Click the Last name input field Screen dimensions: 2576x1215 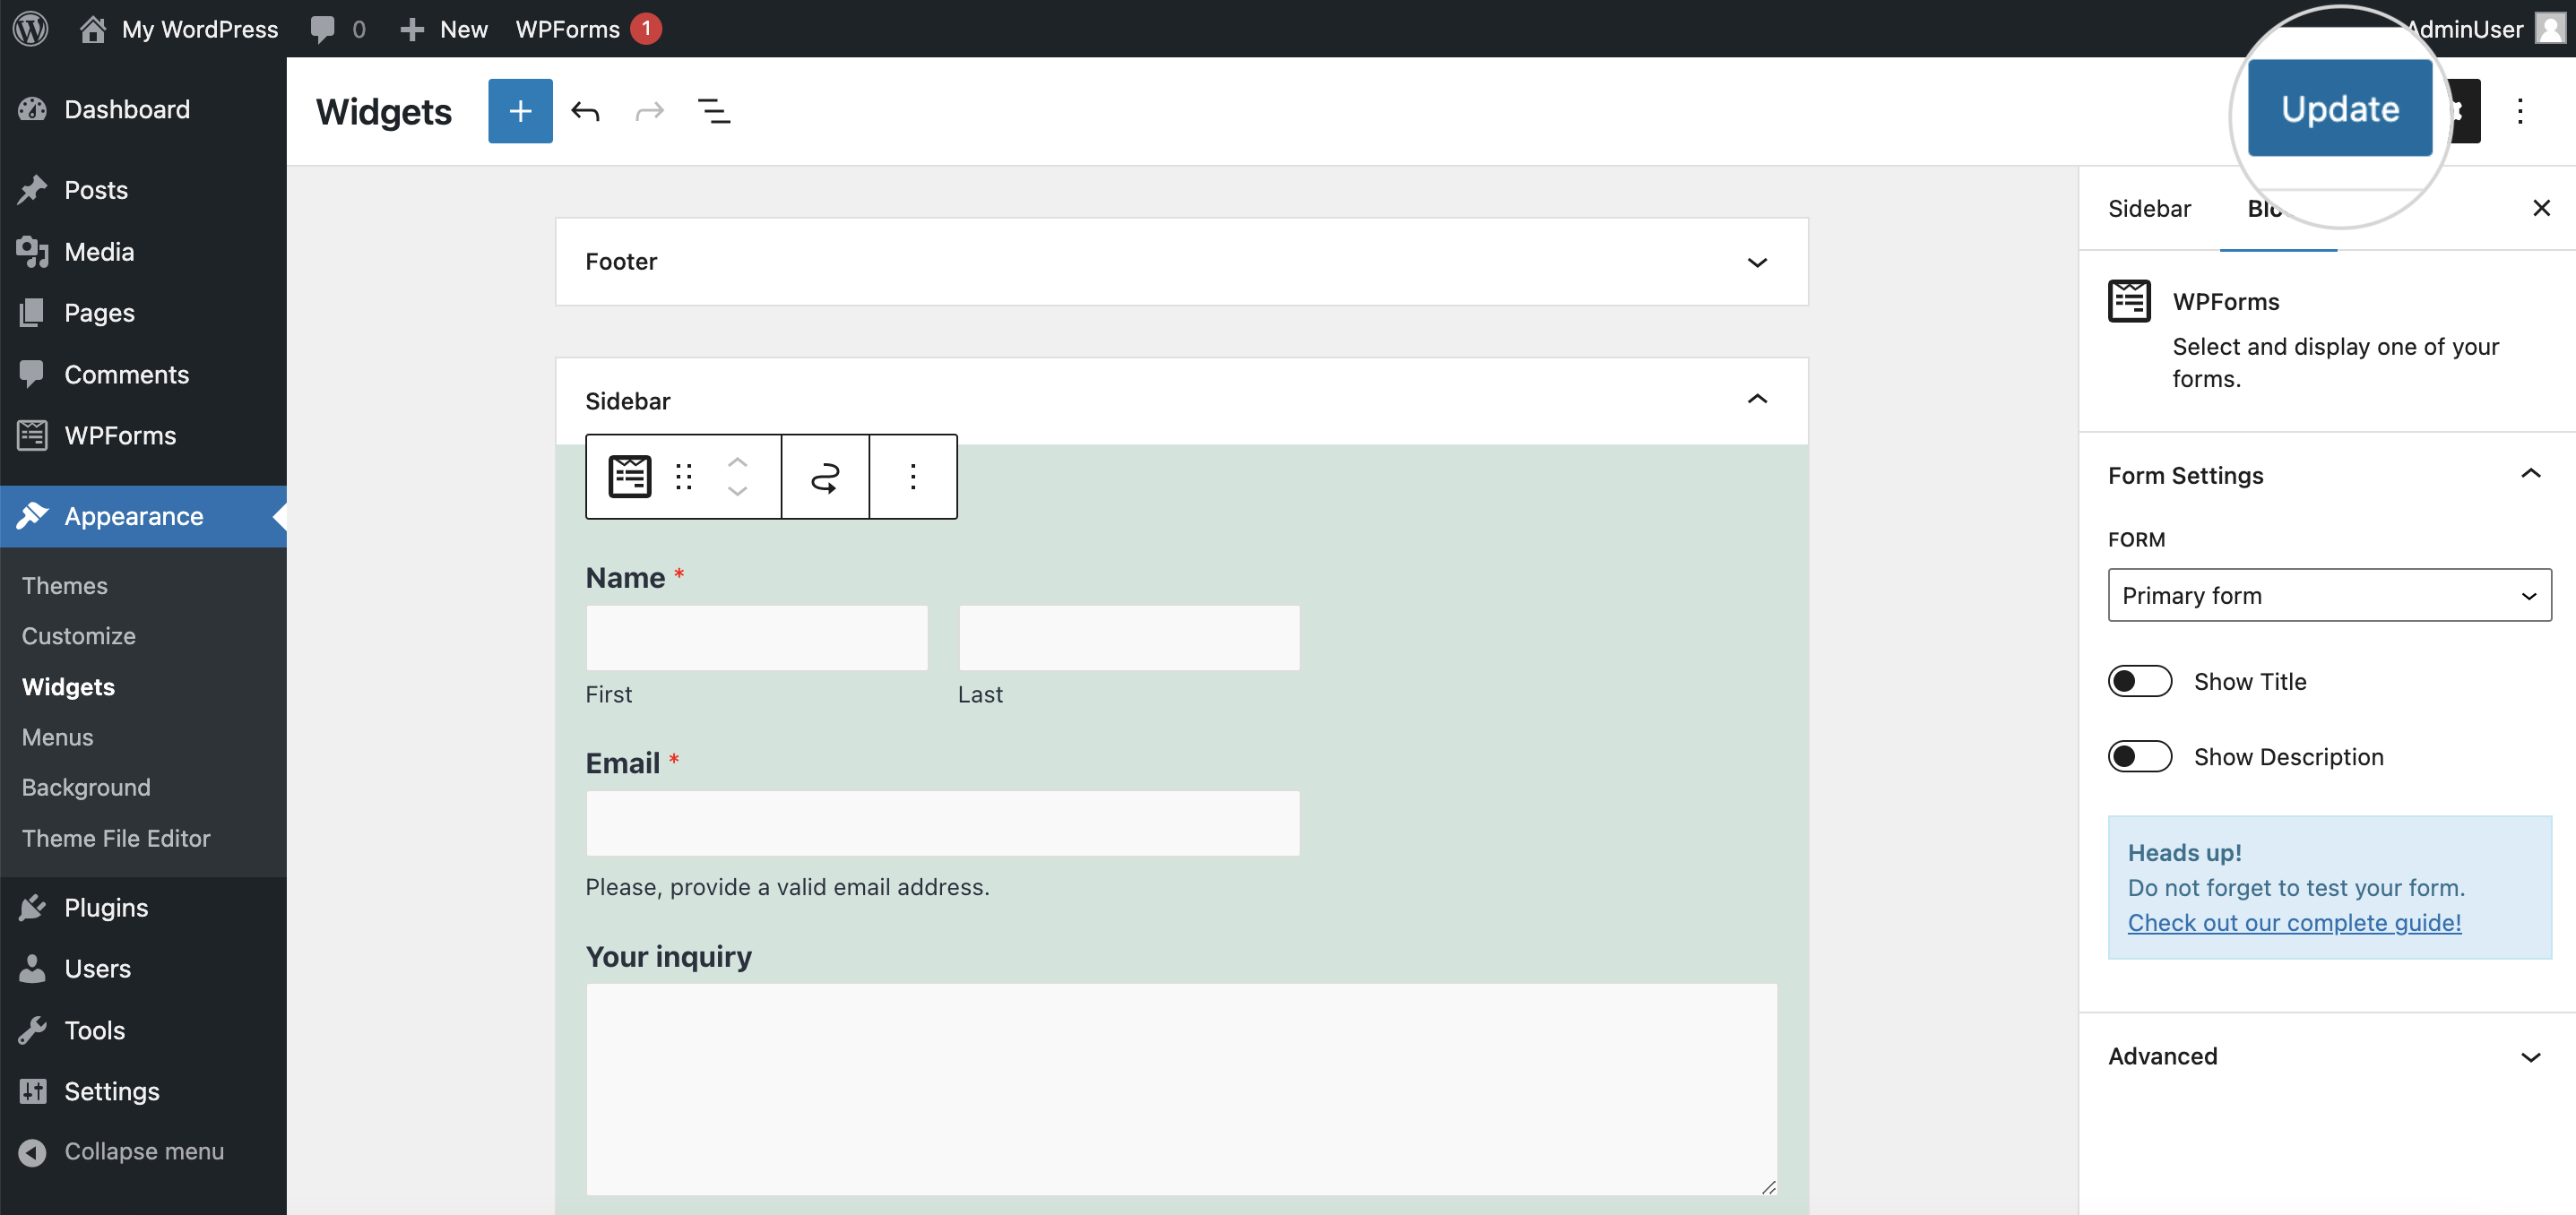tap(1129, 638)
